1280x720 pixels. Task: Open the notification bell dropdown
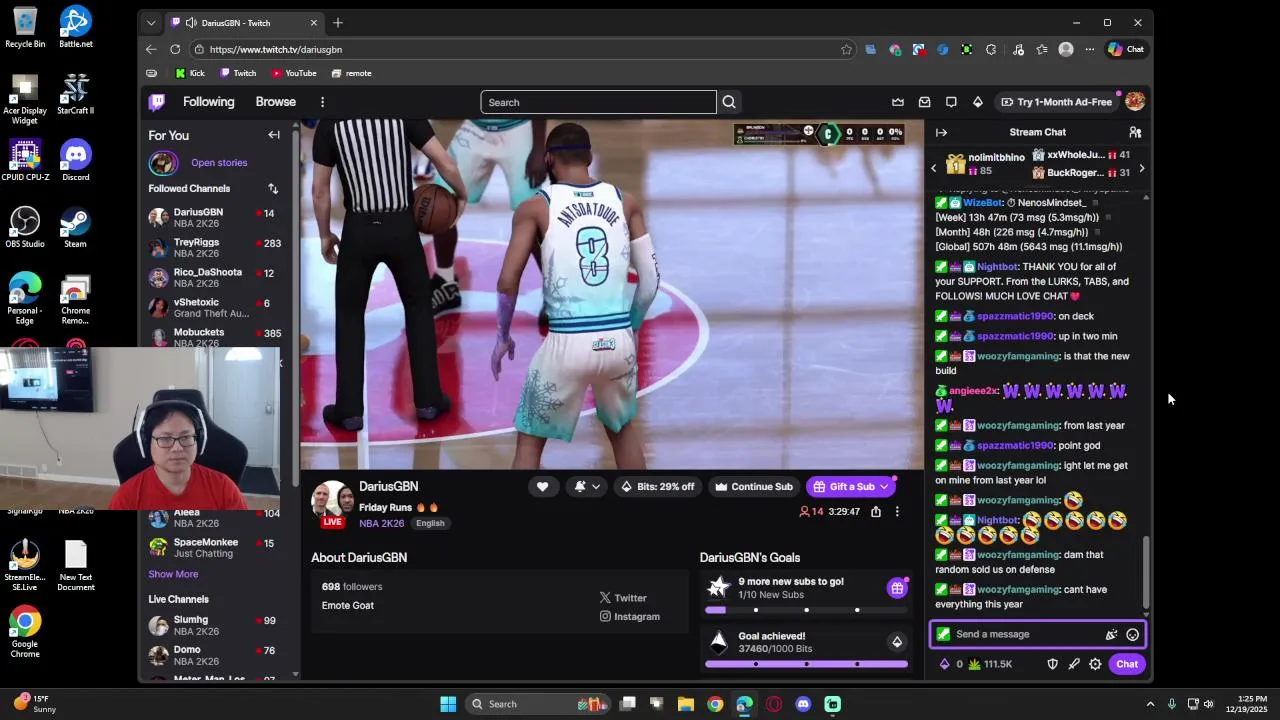click(587, 487)
